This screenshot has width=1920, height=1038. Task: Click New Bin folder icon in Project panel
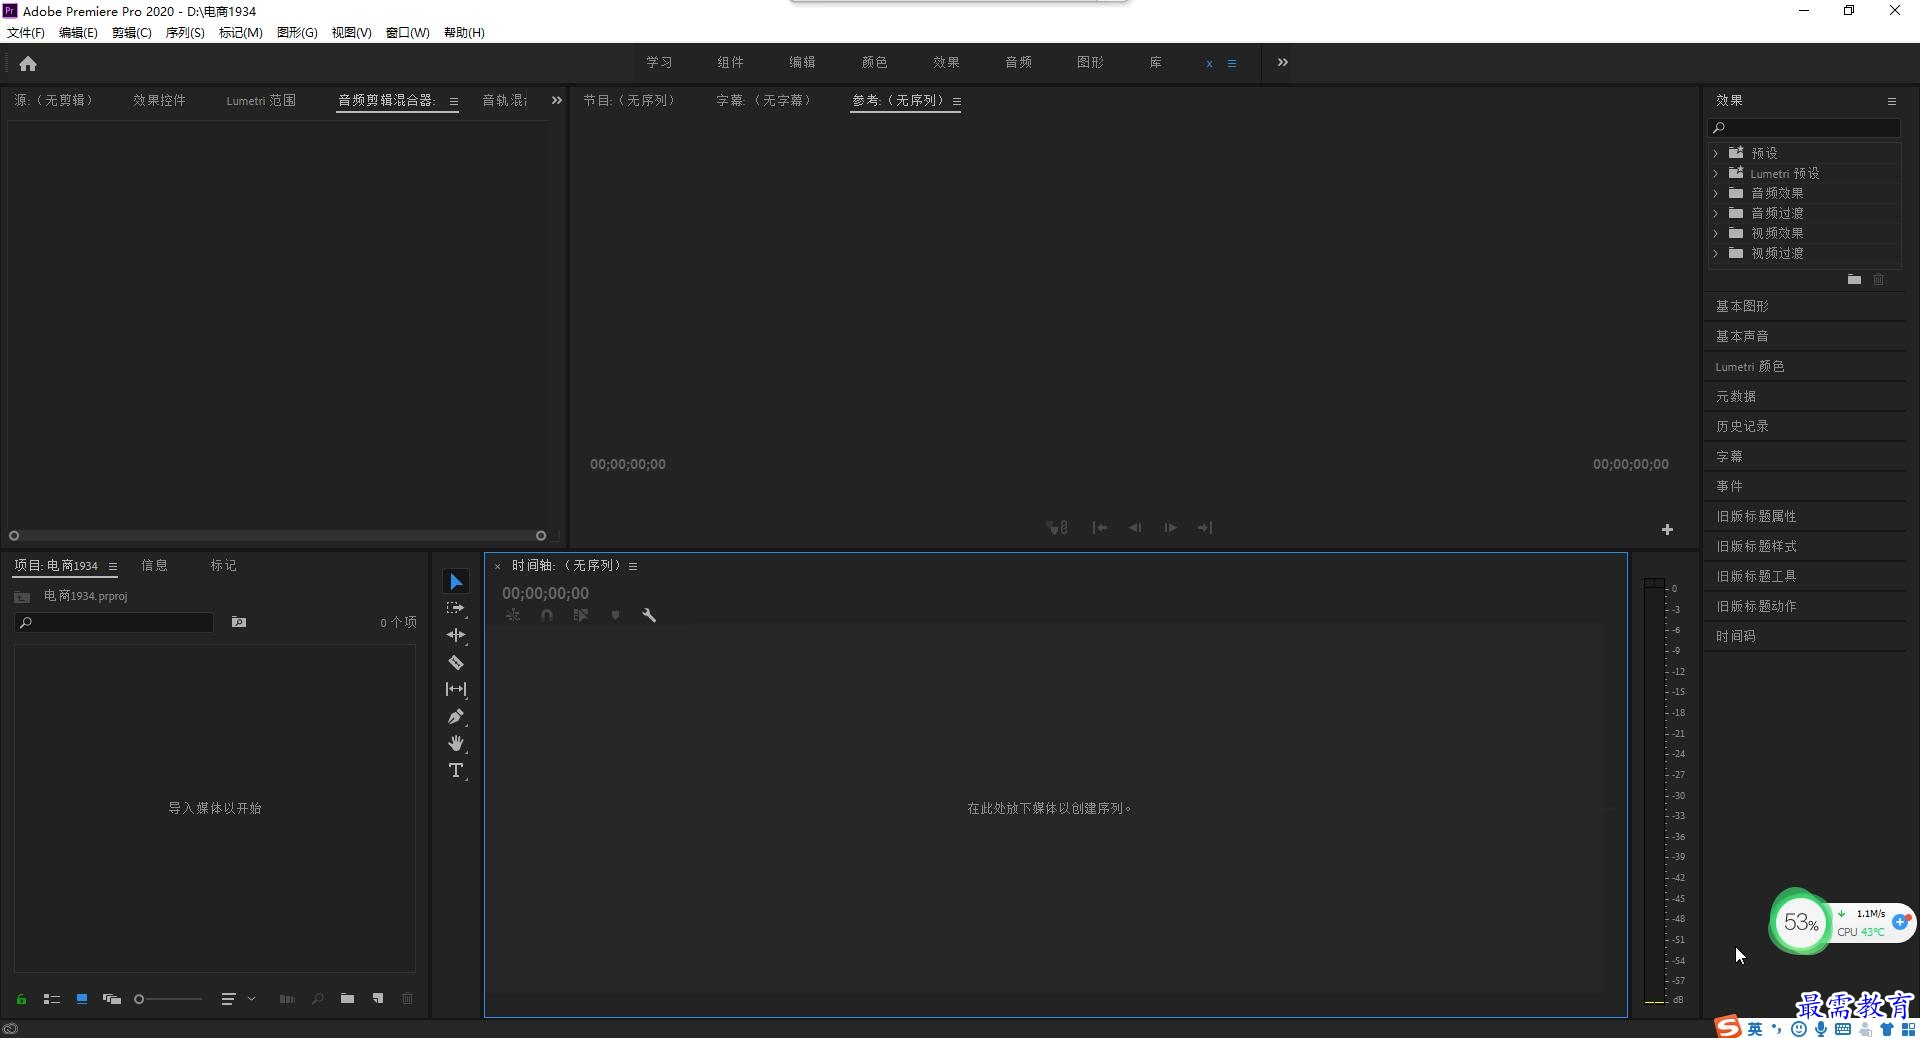click(x=347, y=998)
